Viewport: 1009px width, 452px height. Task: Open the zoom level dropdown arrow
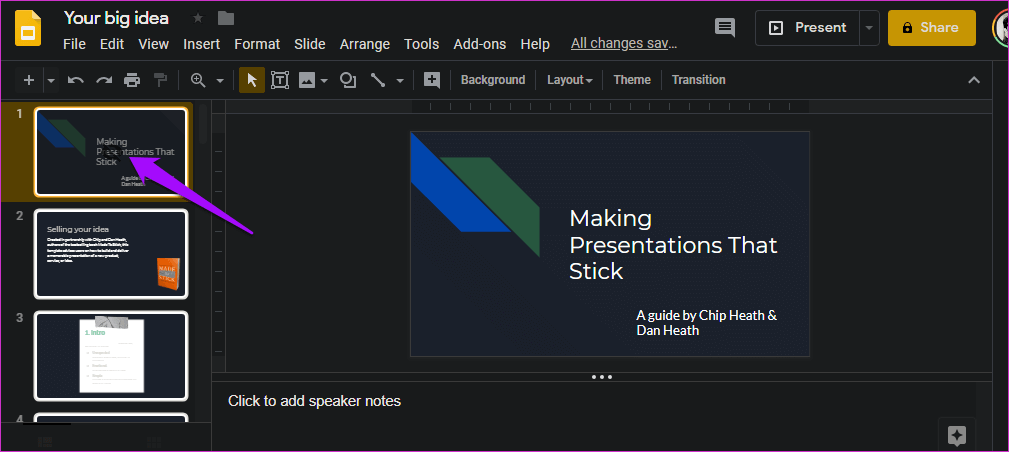pyautogui.click(x=220, y=80)
